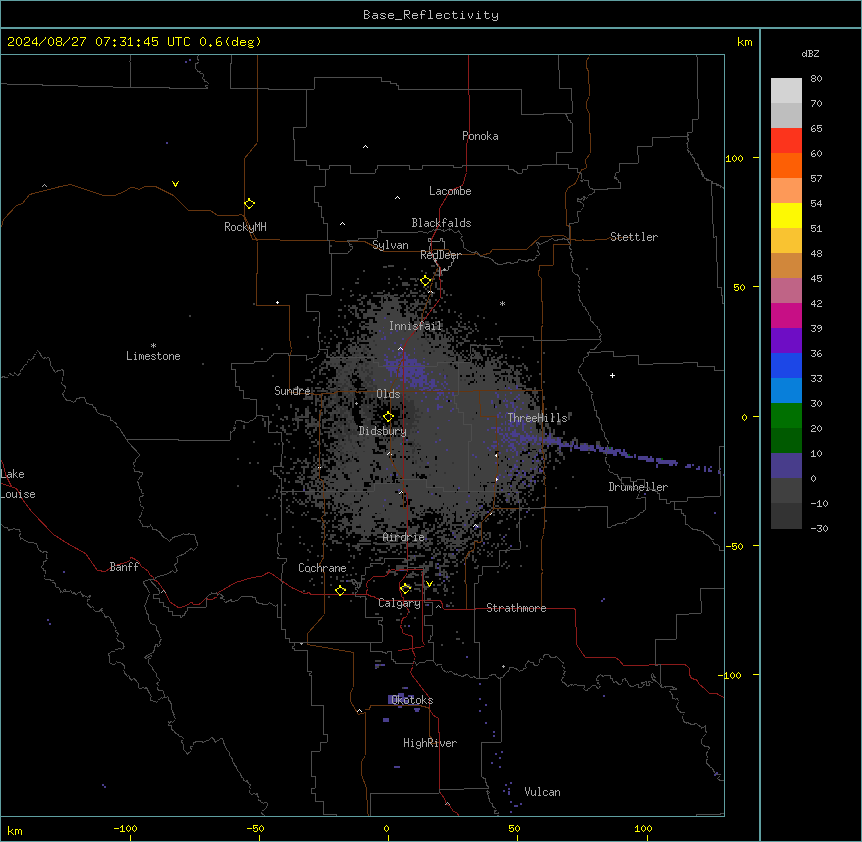Image resolution: width=862 pixels, height=842 pixels.
Task: Click the Cochrane city label
Action: tap(322, 568)
